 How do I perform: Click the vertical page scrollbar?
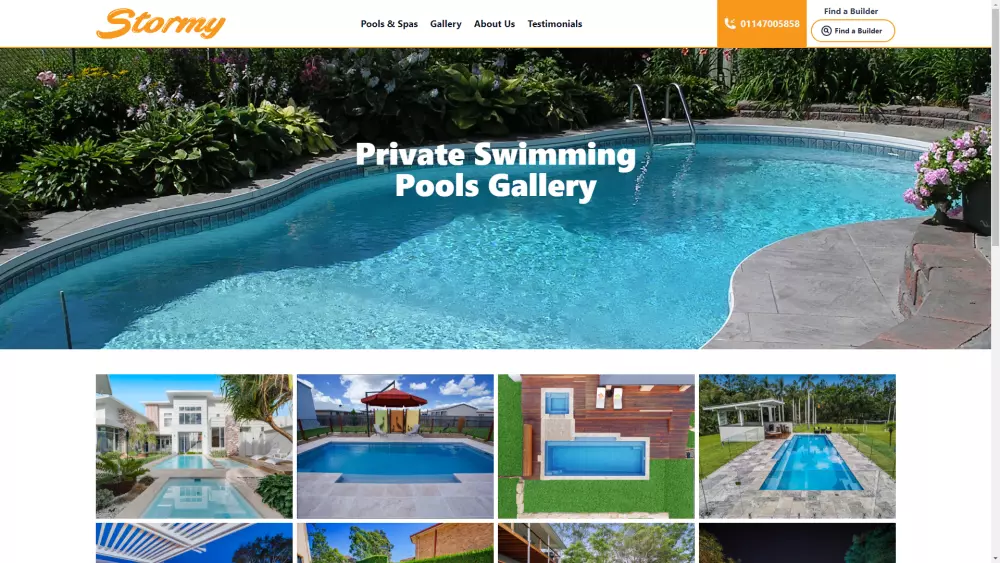pos(996,281)
